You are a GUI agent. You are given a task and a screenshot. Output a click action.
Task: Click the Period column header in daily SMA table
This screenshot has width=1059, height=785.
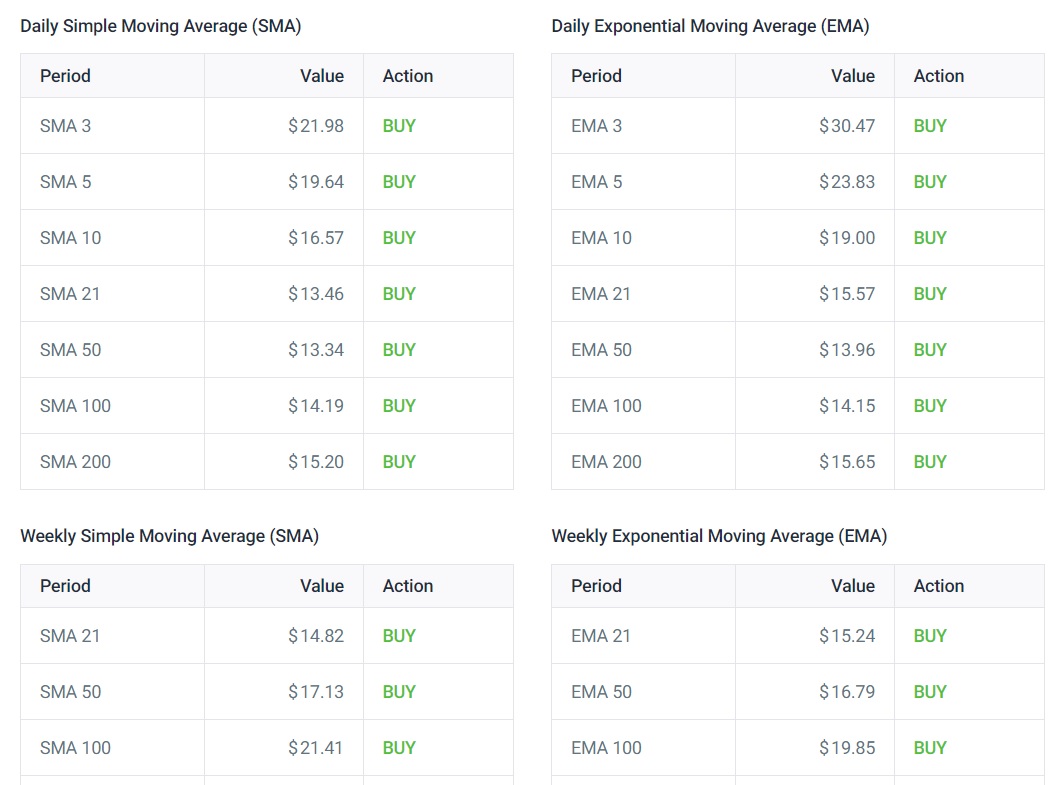[x=64, y=75]
